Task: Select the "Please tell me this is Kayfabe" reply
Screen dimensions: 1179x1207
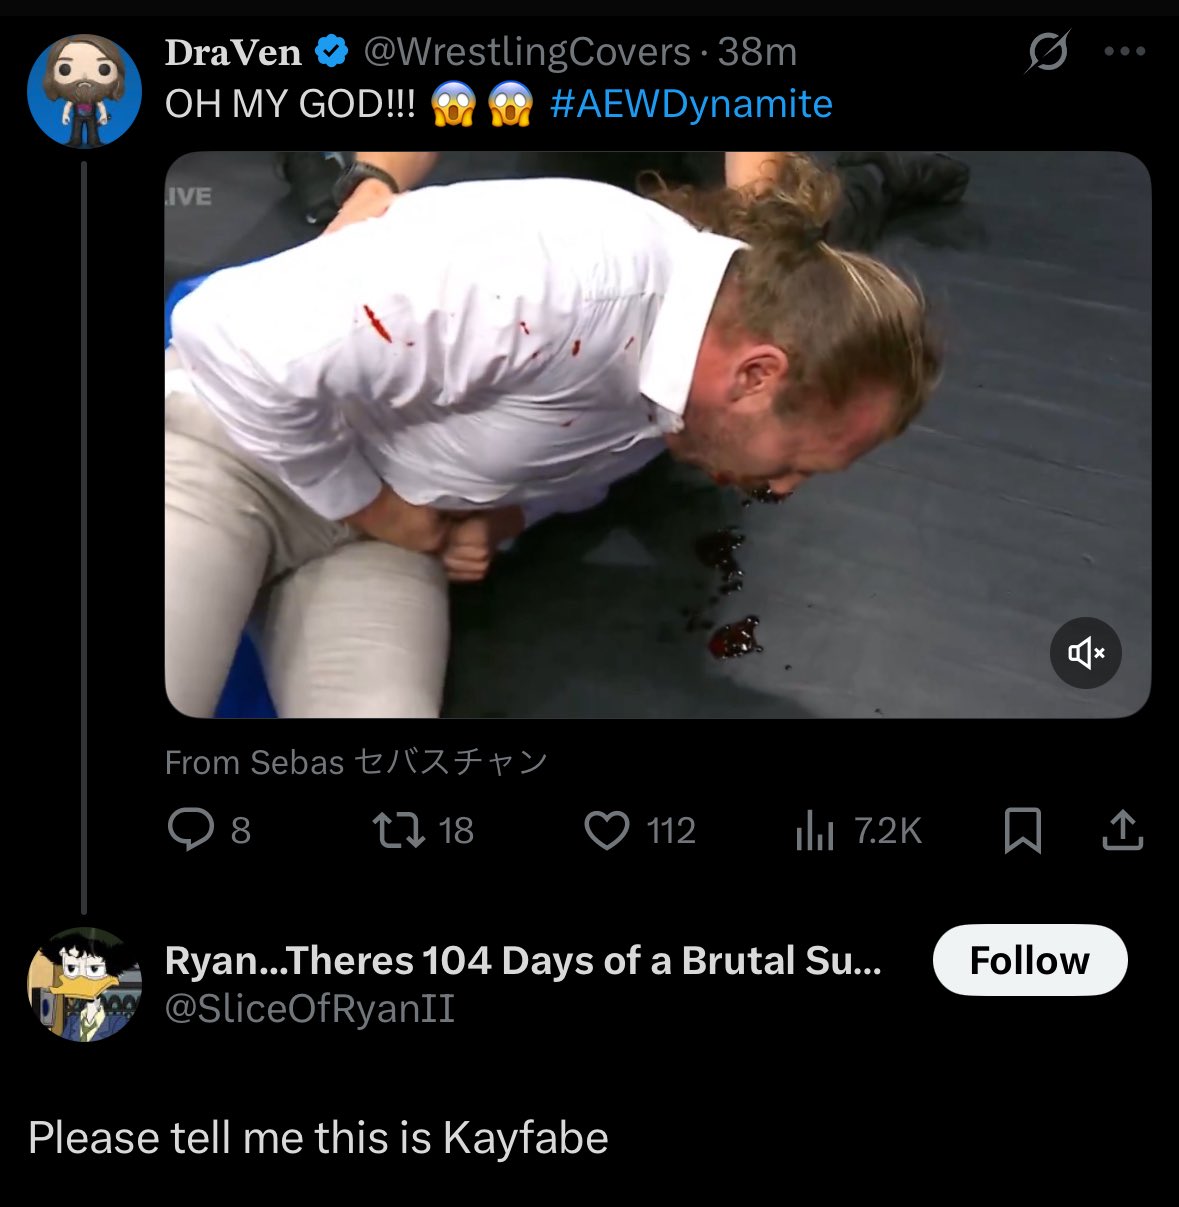Action: [318, 1138]
